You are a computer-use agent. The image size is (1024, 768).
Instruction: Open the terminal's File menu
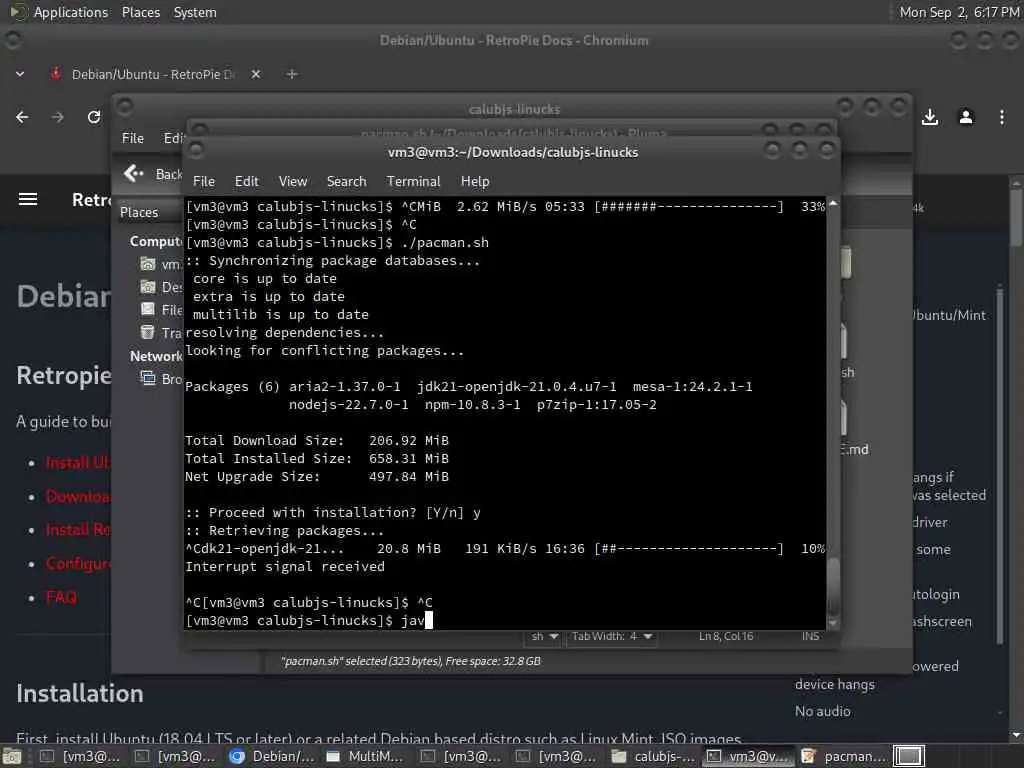[204, 182]
